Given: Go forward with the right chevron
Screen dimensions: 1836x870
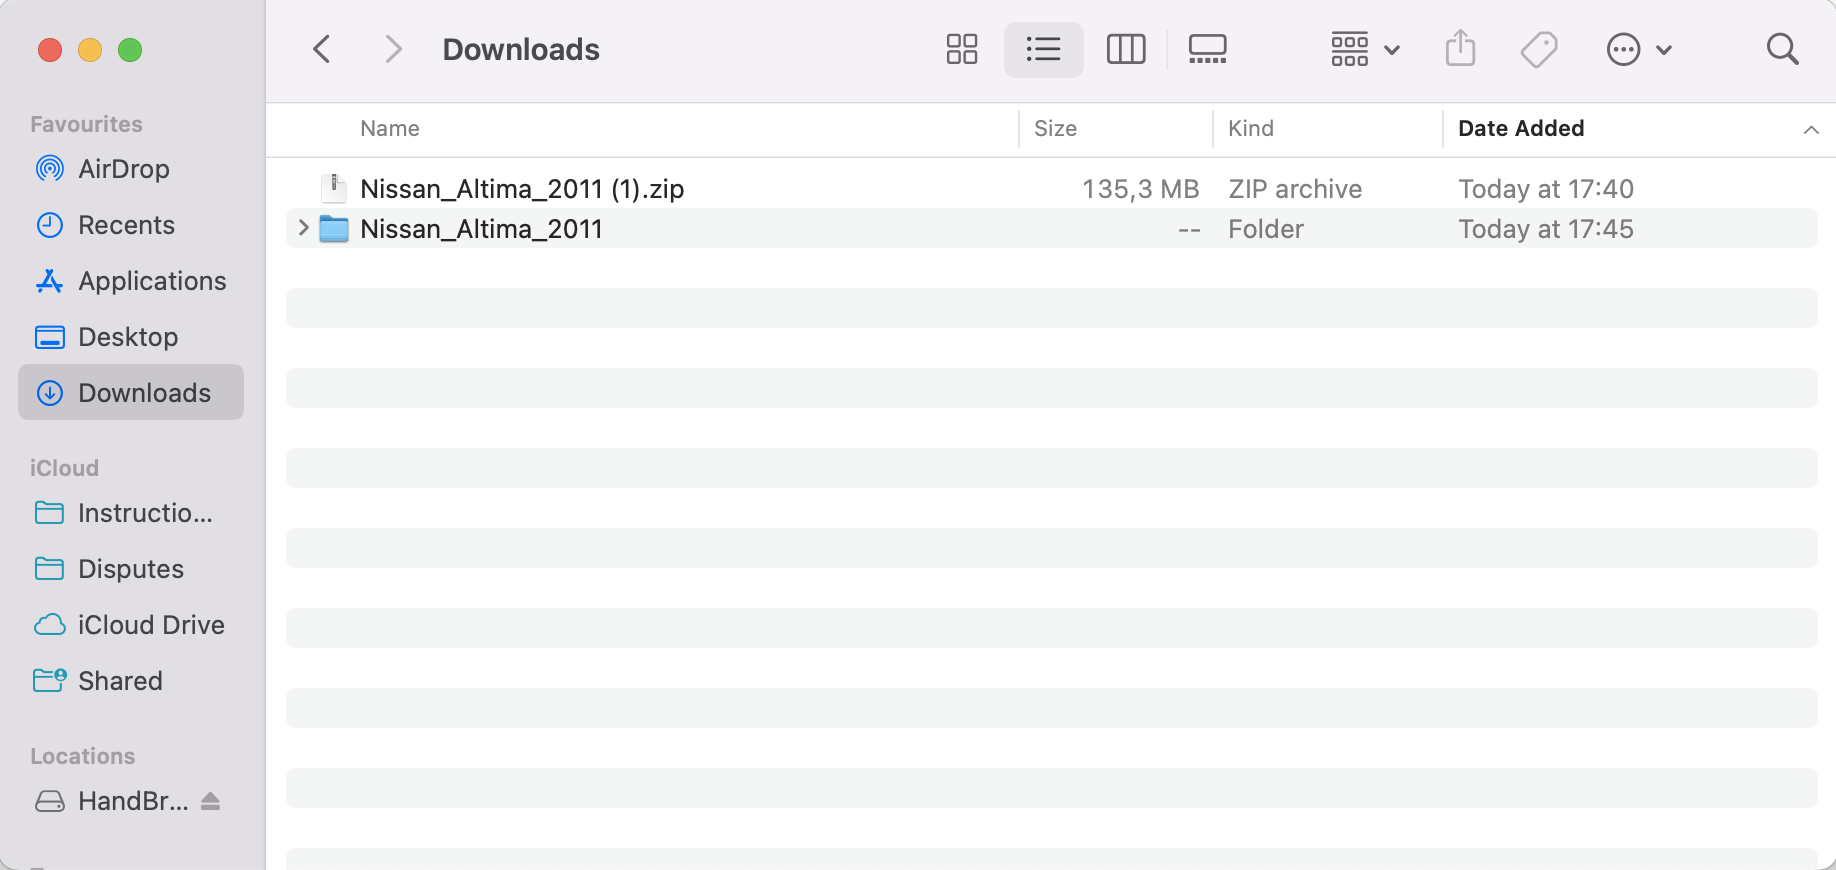Looking at the screenshot, I should pyautogui.click(x=394, y=49).
